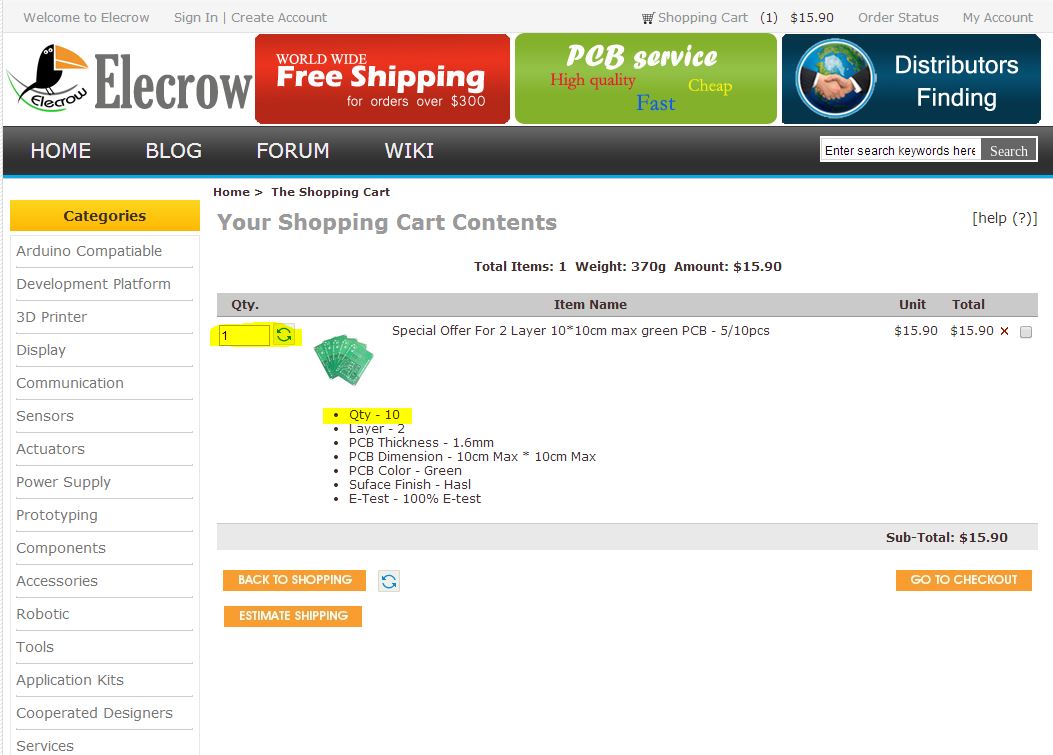This screenshot has height=755, width=1053.
Task: Tick the checkbox at the end of the item row
Action: (x=1025, y=332)
